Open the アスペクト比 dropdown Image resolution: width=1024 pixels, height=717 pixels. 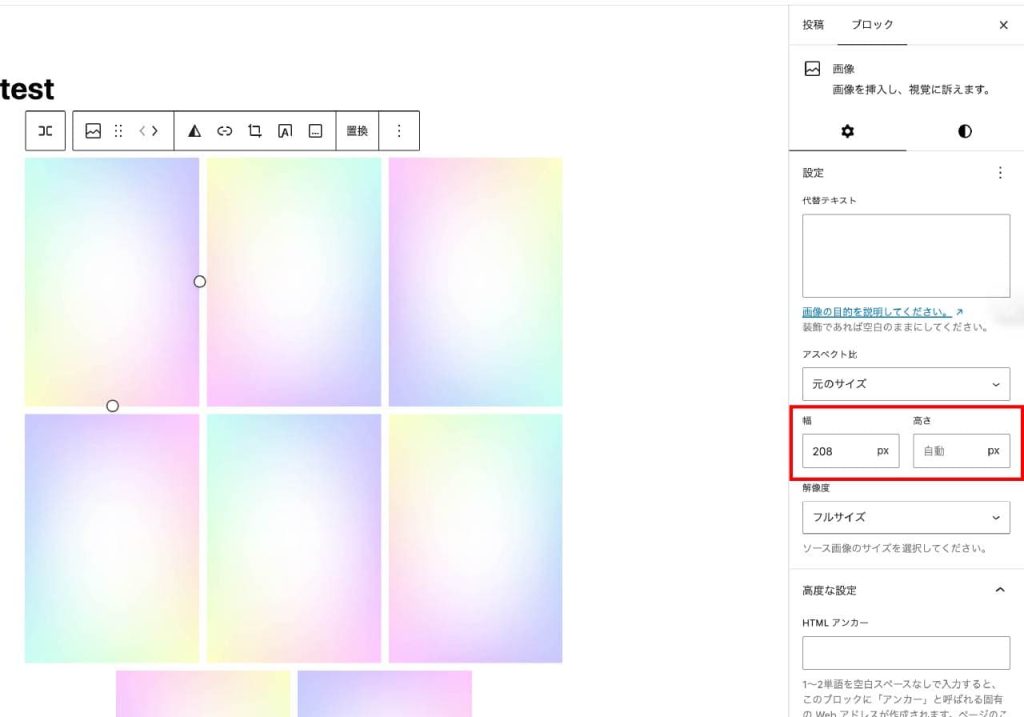[x=905, y=384]
